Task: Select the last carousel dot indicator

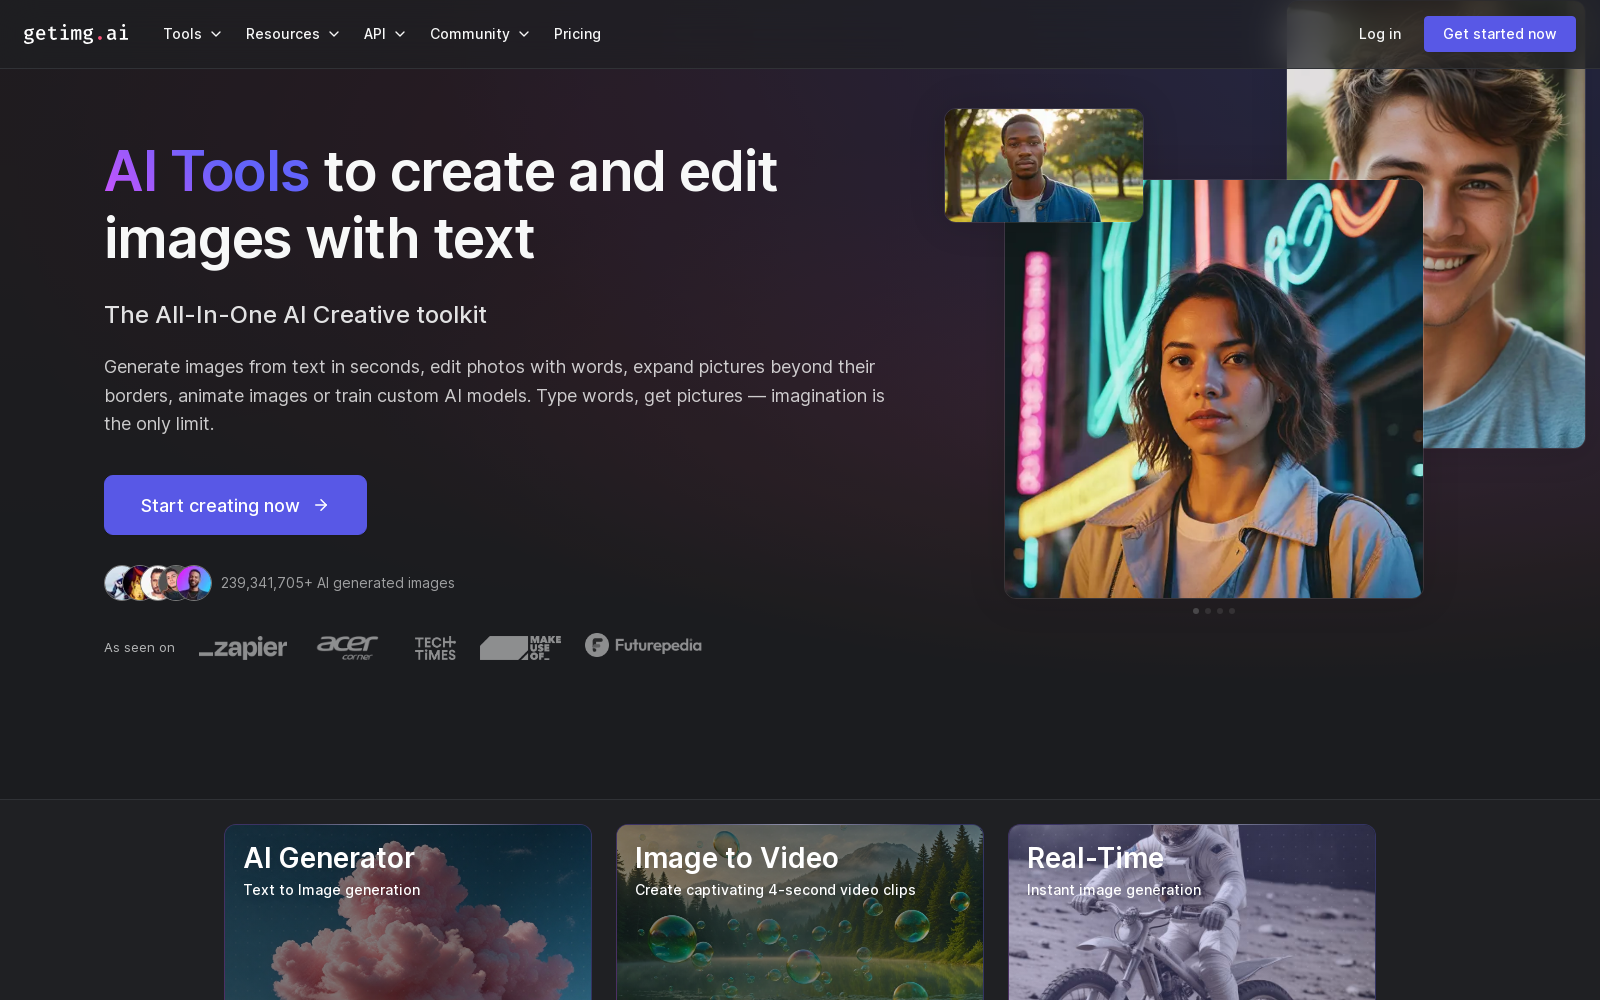Action: tap(1232, 611)
